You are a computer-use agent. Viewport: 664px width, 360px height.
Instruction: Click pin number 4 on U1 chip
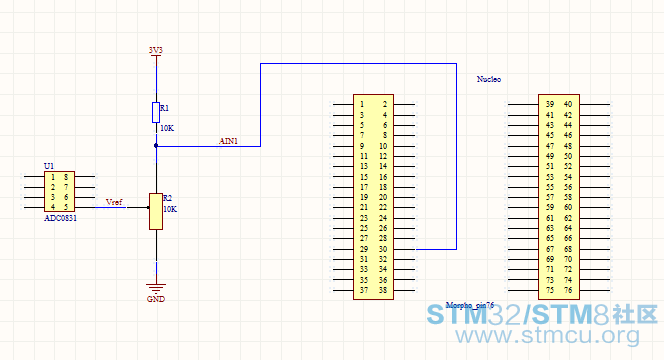(x=53, y=207)
